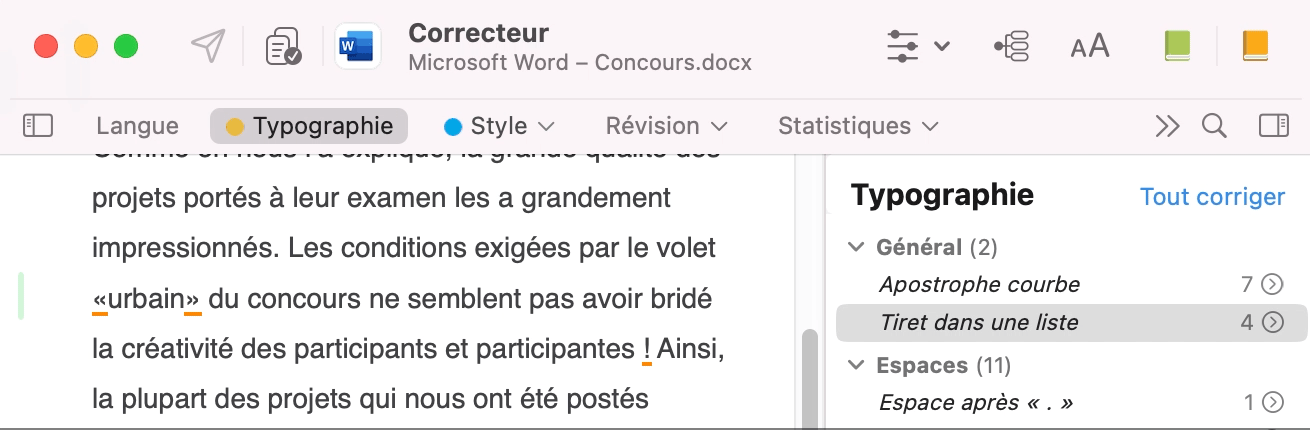Click the search magnifier icon
1310x430 pixels.
click(1214, 126)
